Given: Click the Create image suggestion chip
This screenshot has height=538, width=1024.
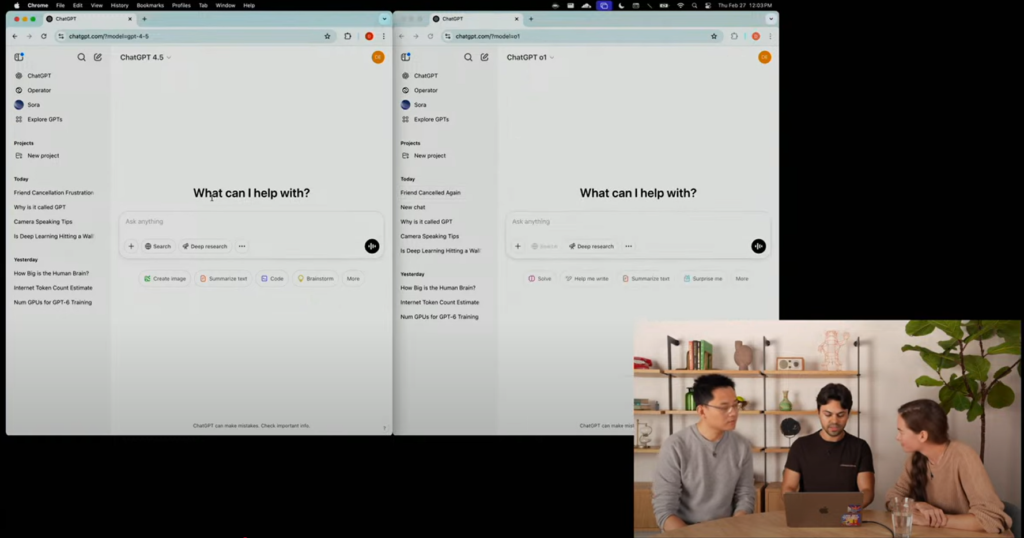Looking at the screenshot, I should pos(165,278).
